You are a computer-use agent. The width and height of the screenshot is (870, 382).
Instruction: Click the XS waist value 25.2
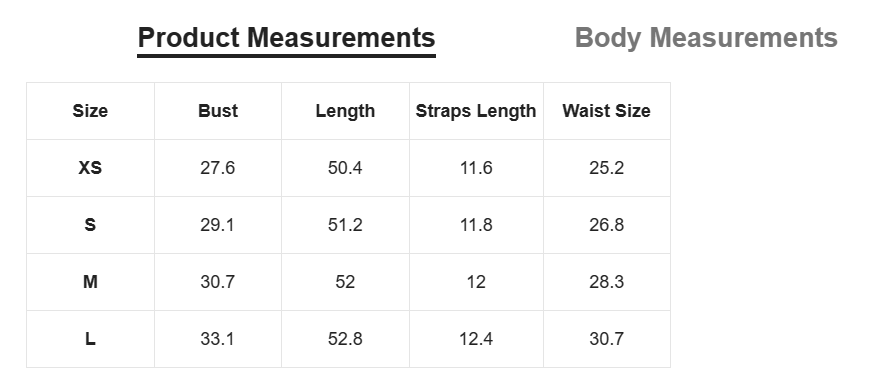coord(606,168)
